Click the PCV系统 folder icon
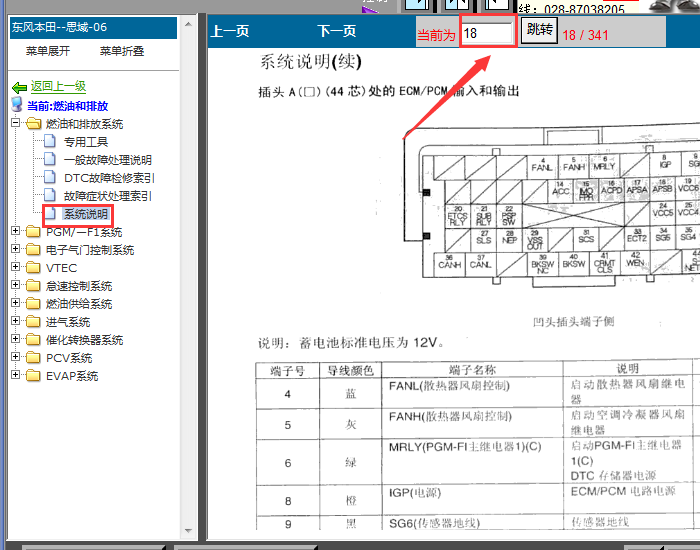 [x=33, y=358]
